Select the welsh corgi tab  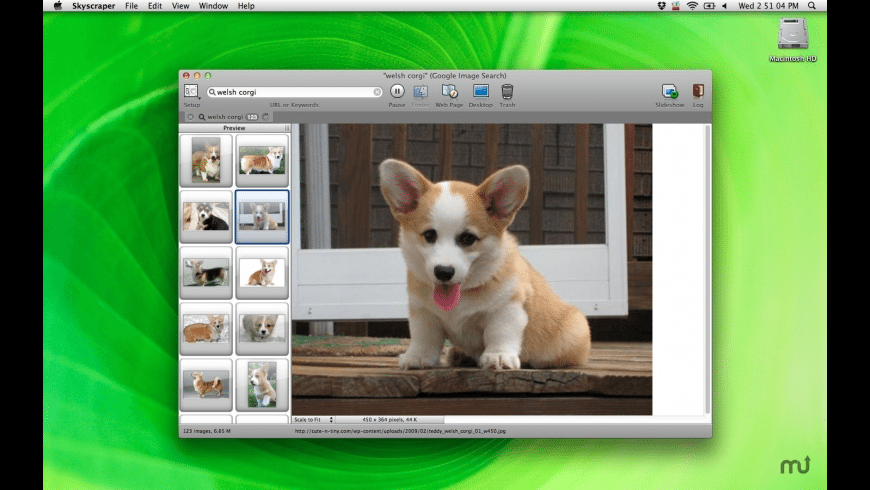pos(225,117)
